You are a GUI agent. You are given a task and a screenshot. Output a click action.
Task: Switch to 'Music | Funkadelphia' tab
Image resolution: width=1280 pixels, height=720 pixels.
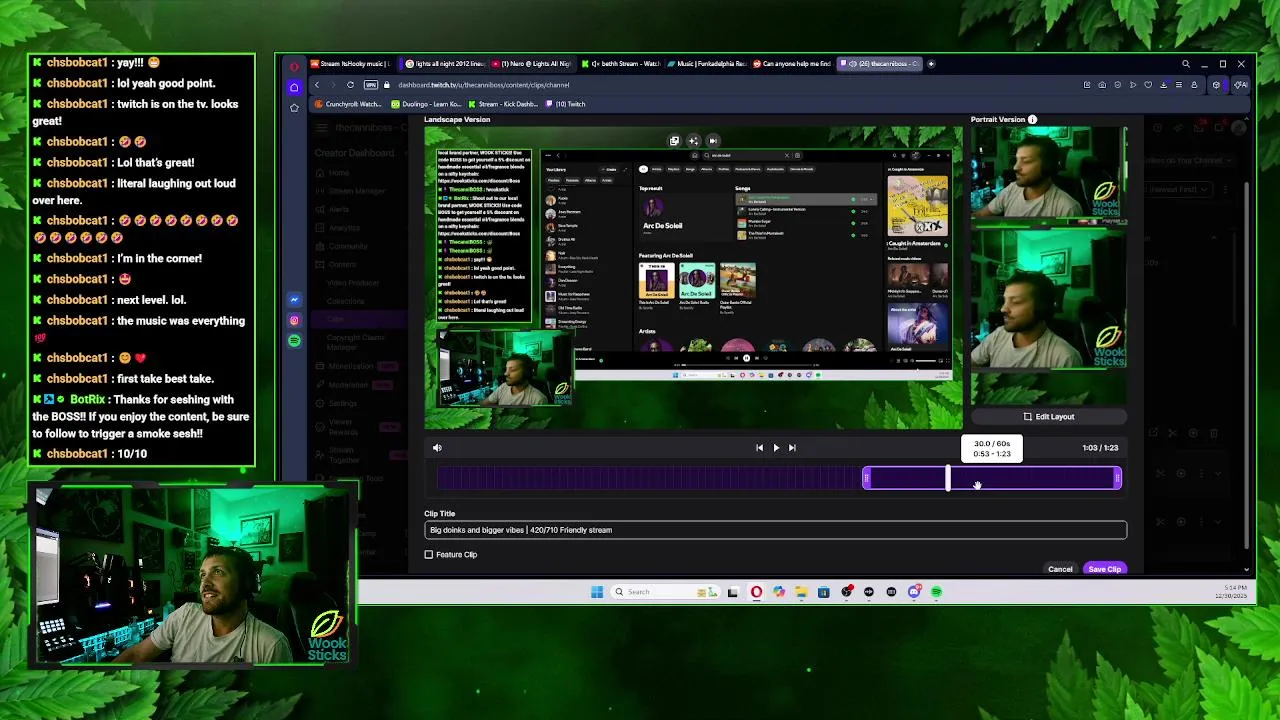(x=707, y=64)
